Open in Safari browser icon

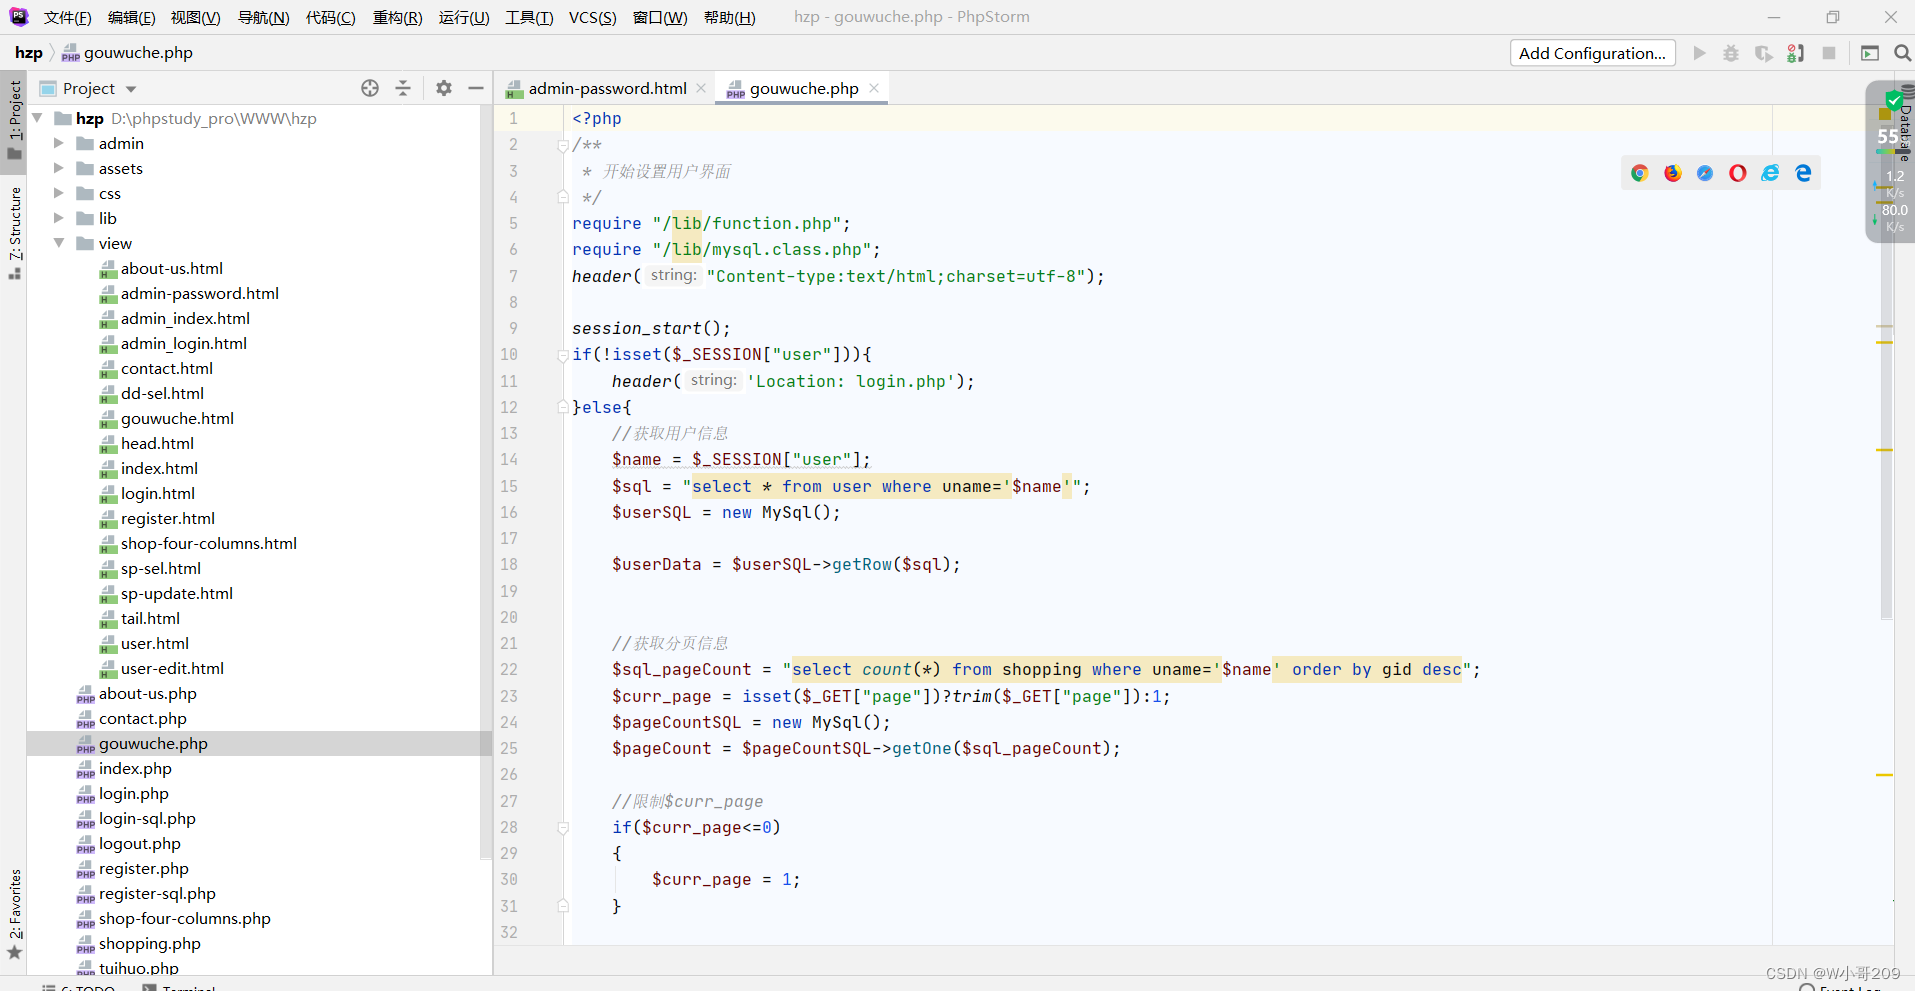click(x=1705, y=173)
